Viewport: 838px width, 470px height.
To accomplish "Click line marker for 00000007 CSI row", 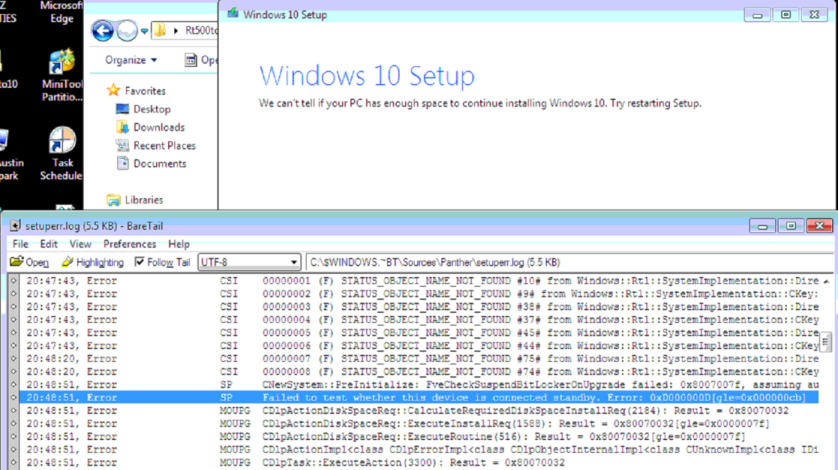I will [x=13, y=359].
